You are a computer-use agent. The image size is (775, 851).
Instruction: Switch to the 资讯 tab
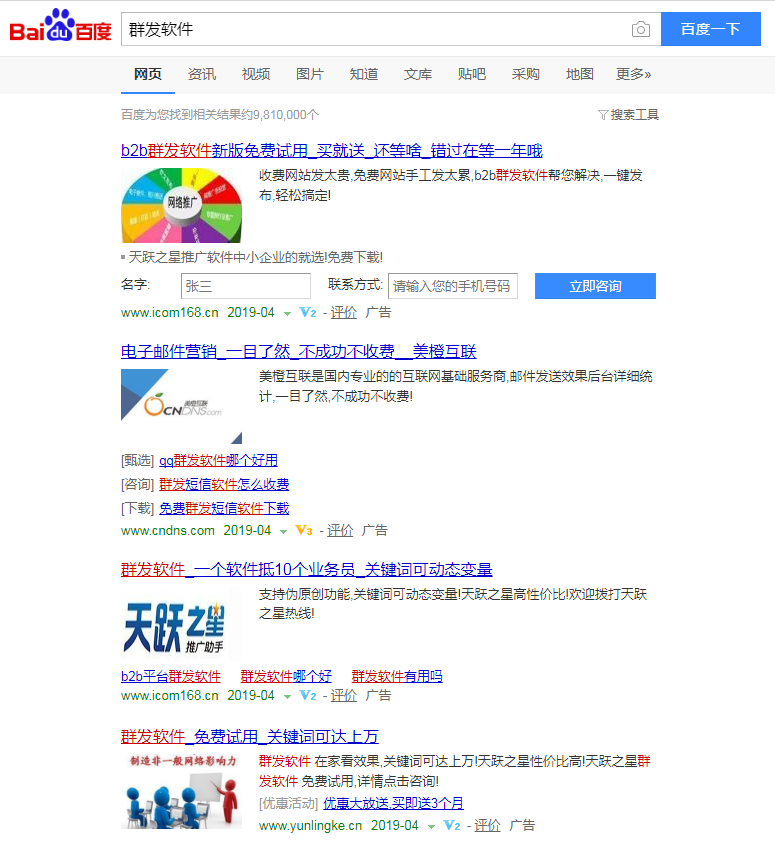pyautogui.click(x=202, y=74)
